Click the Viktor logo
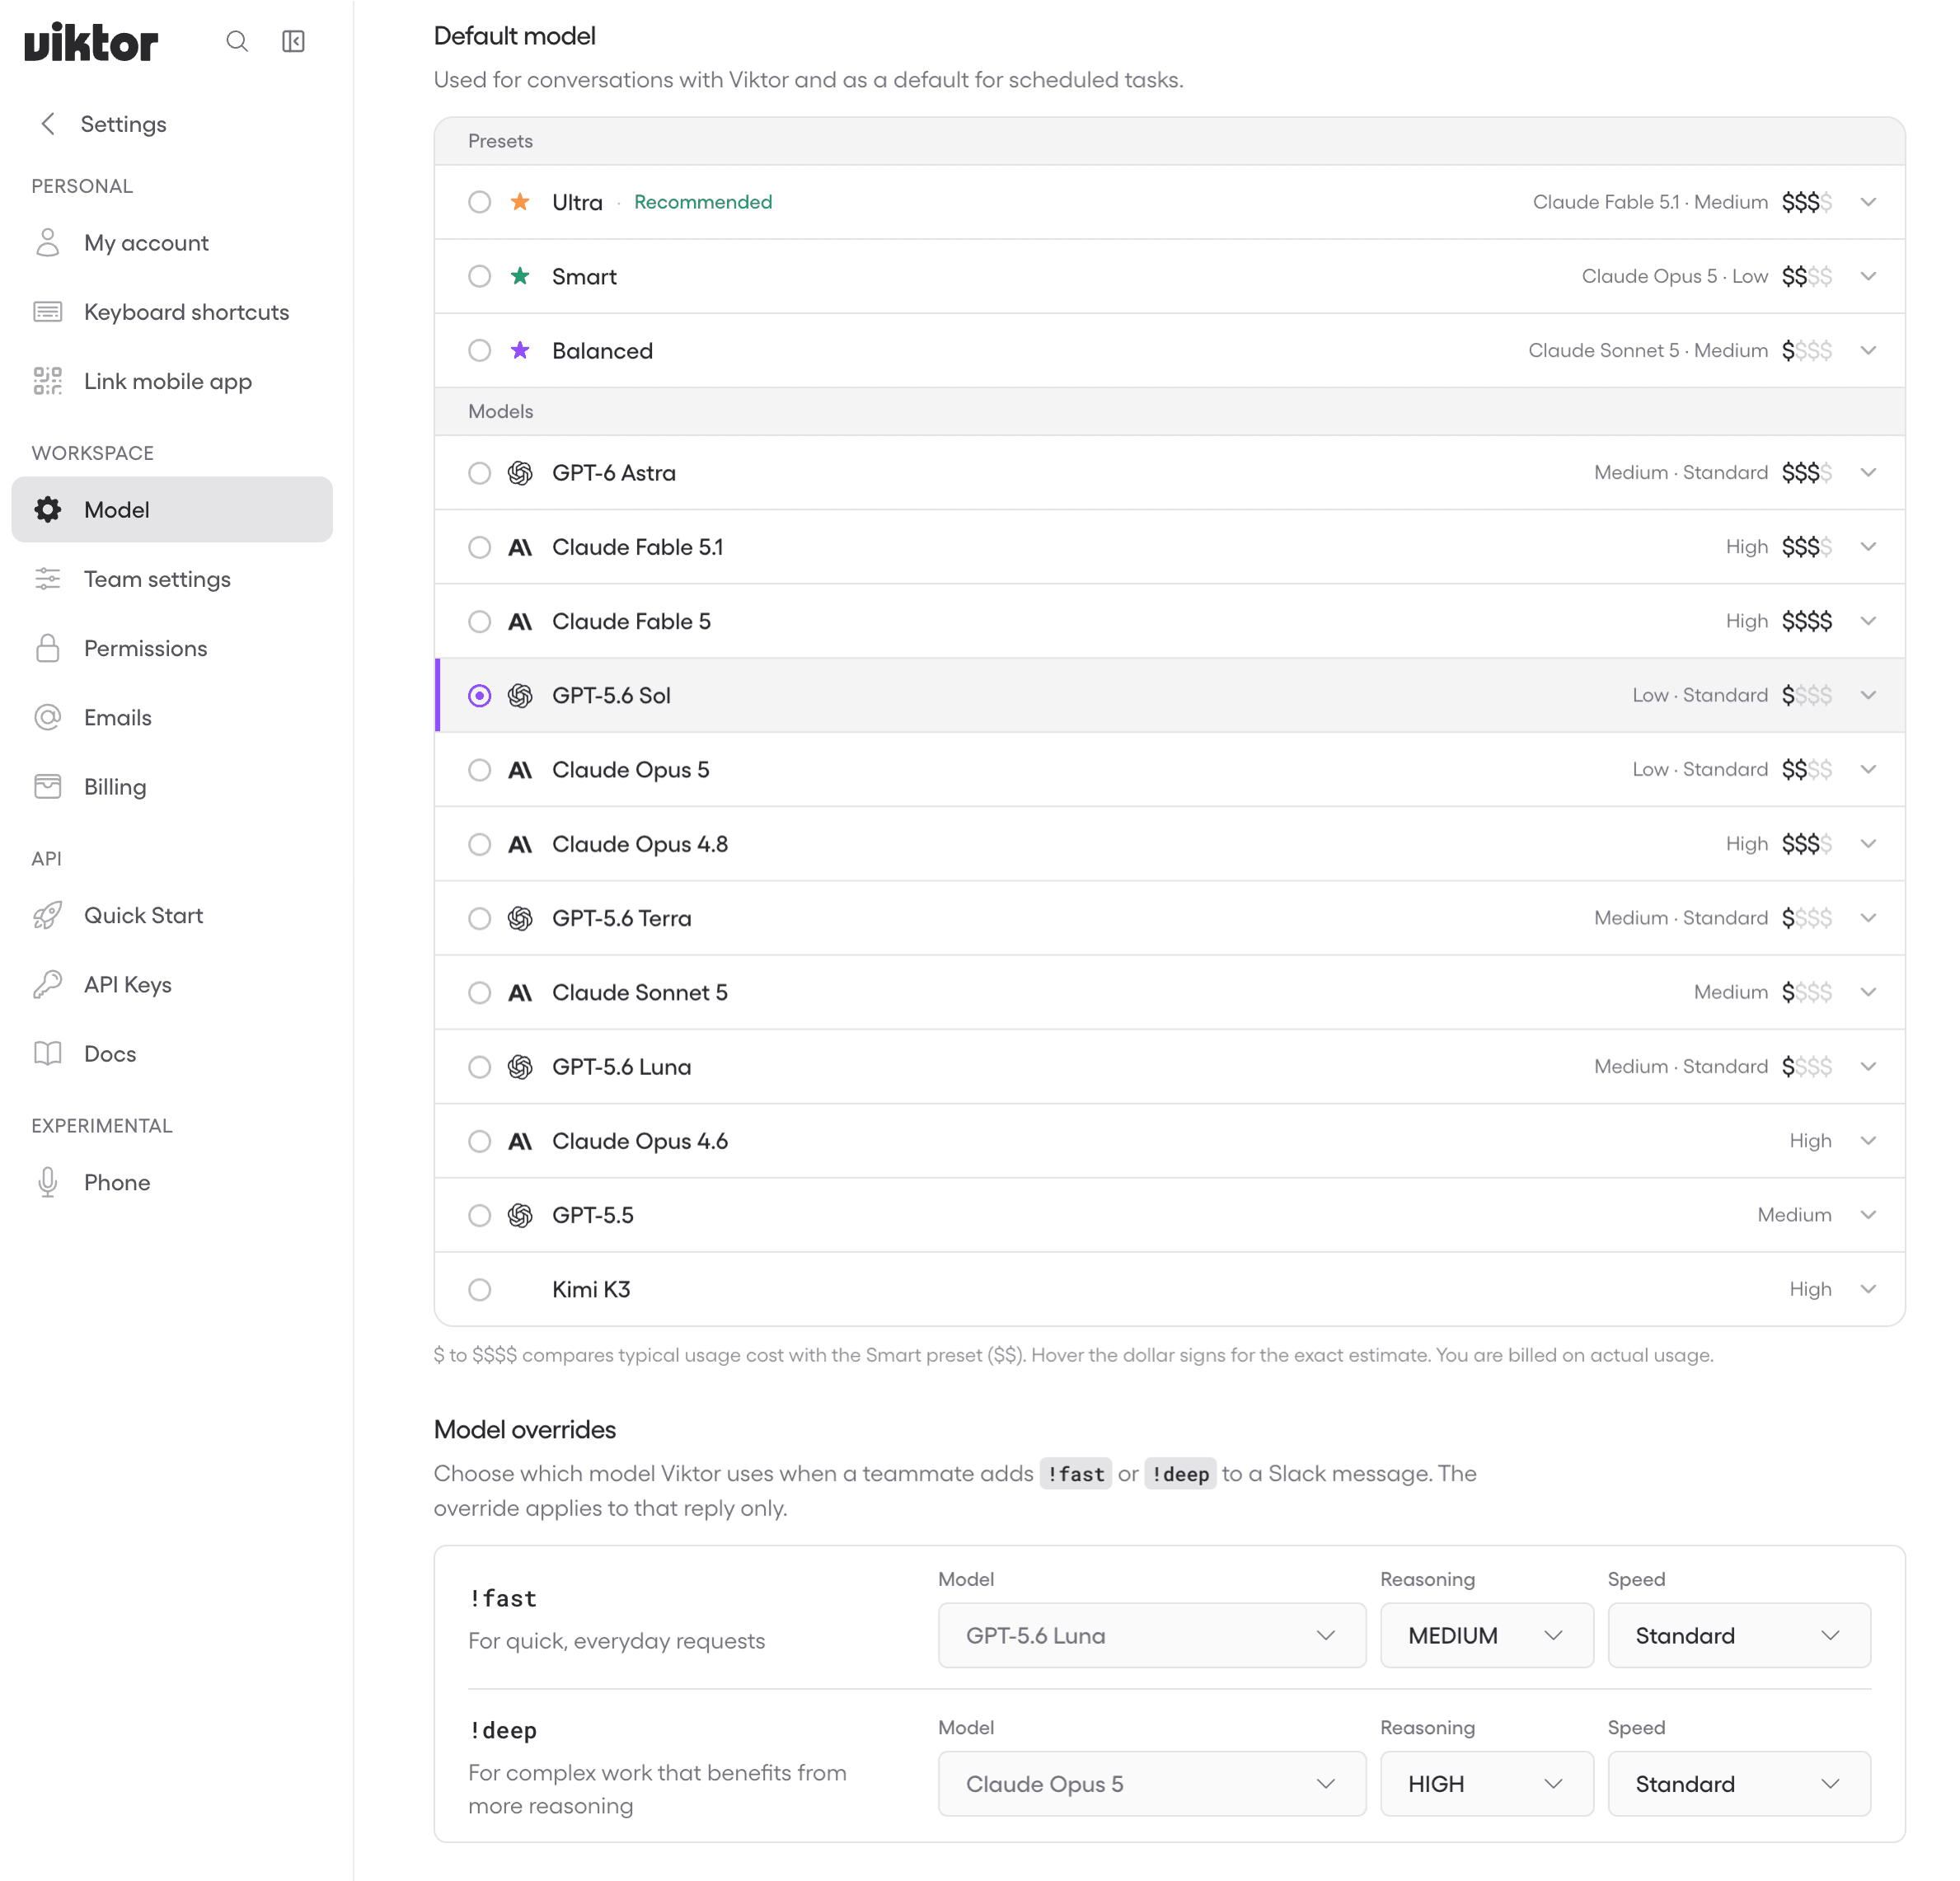 pyautogui.click(x=91, y=42)
